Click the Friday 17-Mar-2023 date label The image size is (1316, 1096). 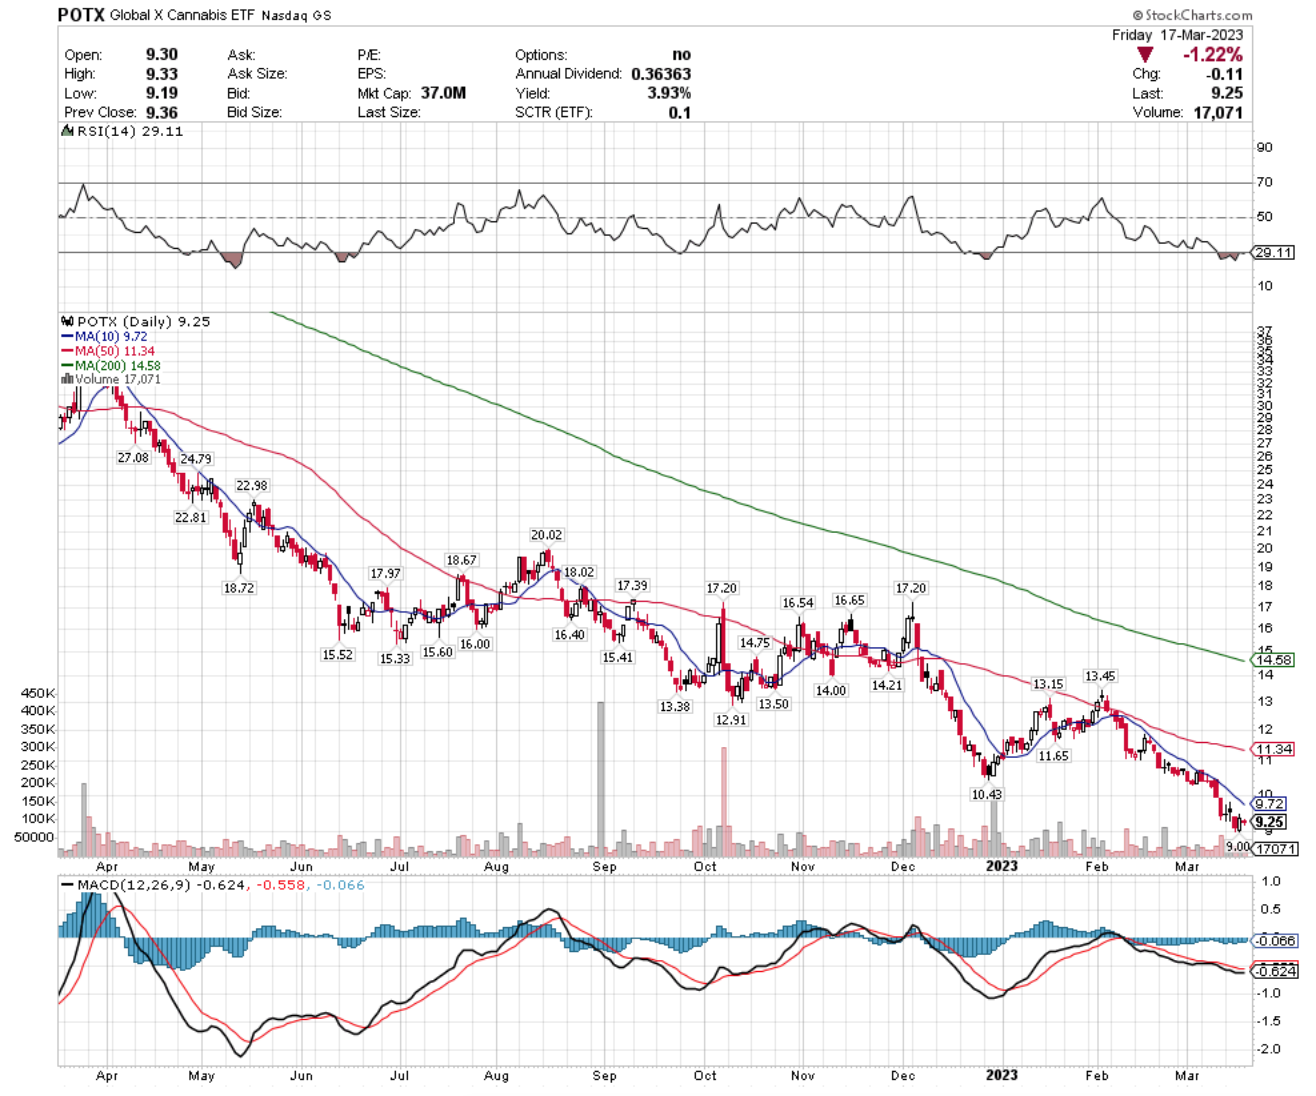(x=1177, y=35)
